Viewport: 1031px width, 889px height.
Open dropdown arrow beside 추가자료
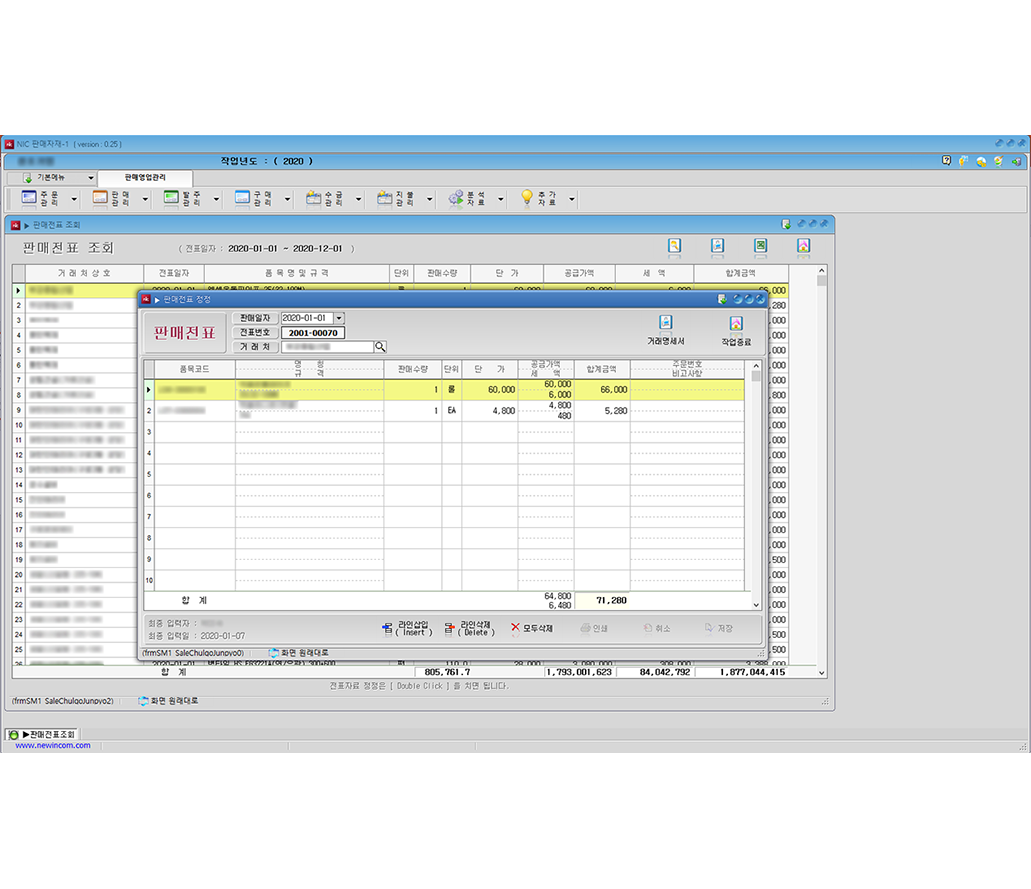click(572, 199)
